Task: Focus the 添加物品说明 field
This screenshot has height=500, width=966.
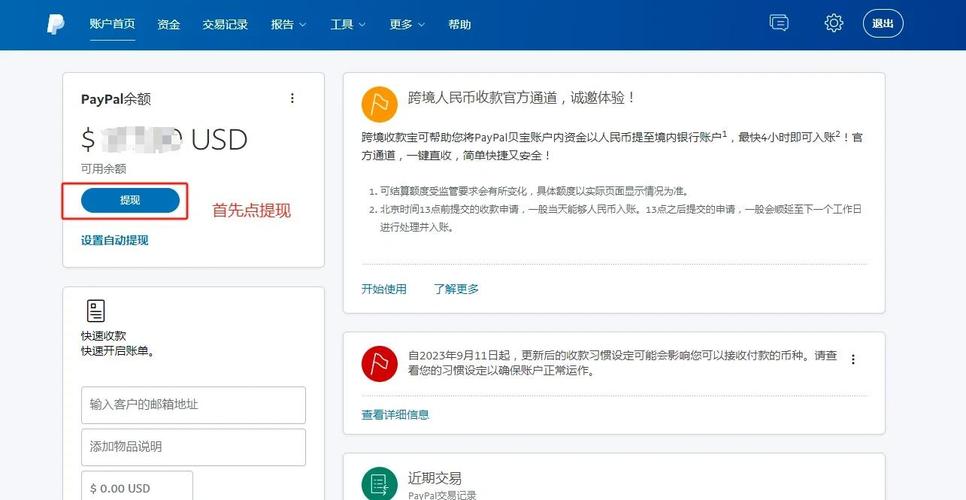Action: tap(193, 447)
